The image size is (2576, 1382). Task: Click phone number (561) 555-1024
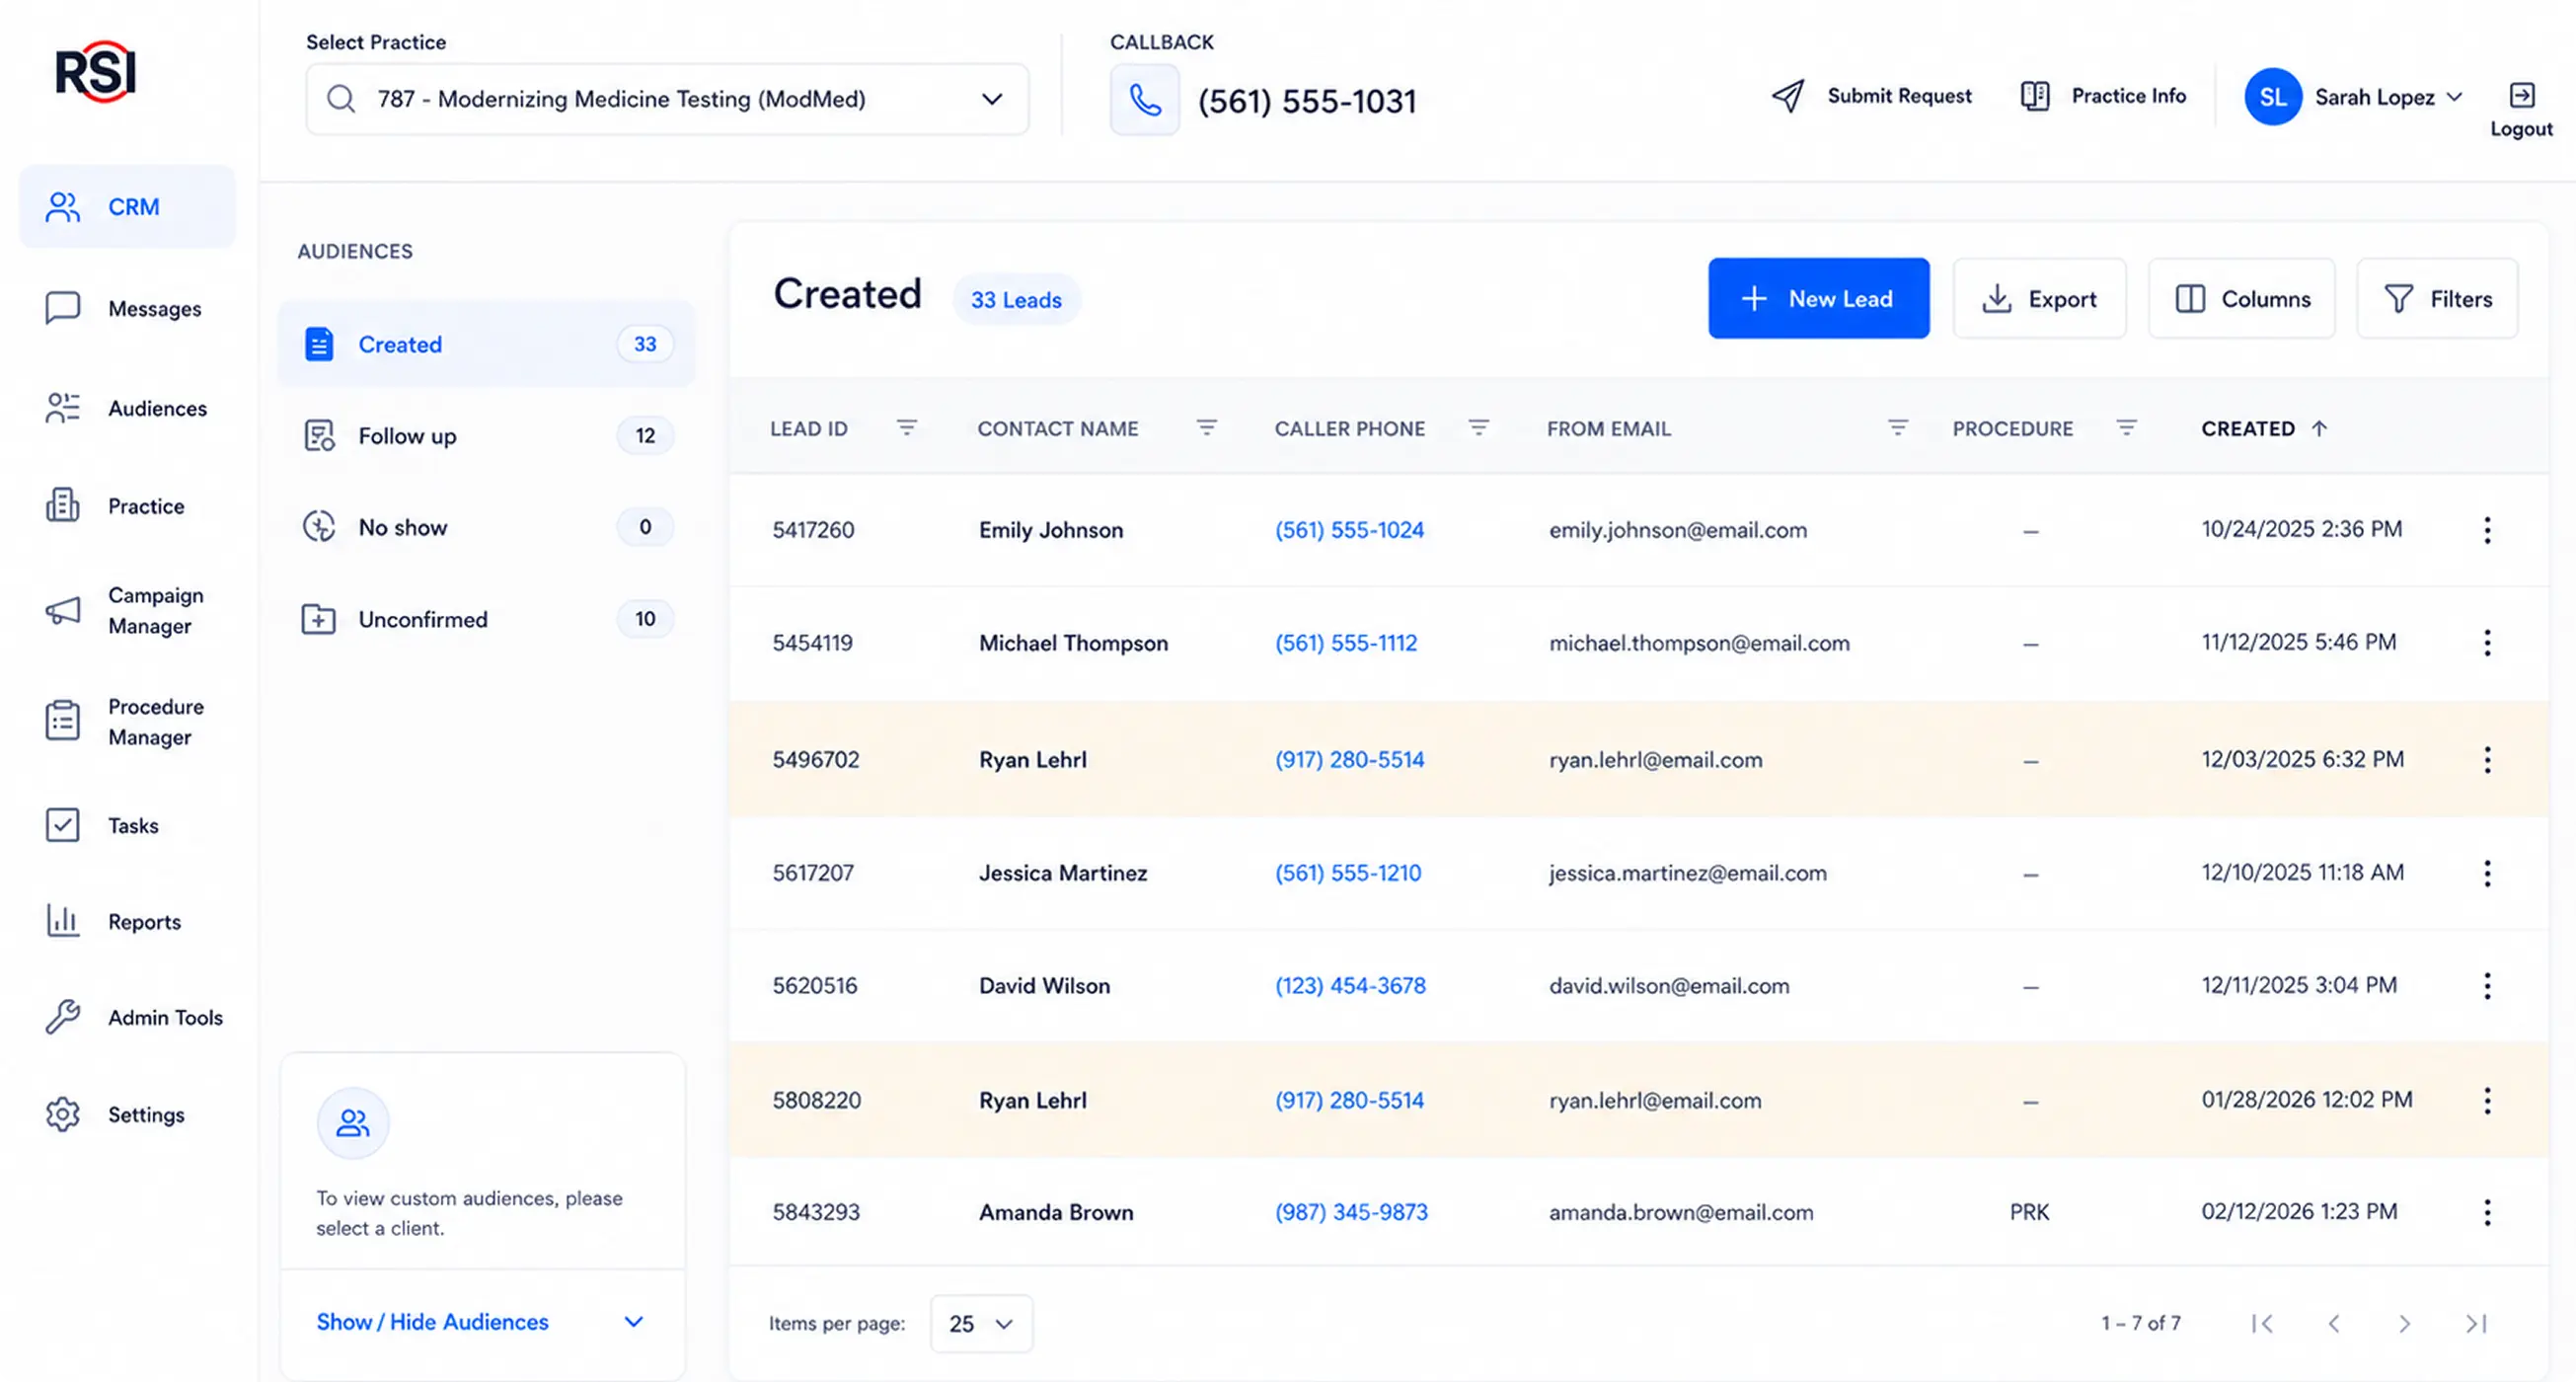point(1349,530)
